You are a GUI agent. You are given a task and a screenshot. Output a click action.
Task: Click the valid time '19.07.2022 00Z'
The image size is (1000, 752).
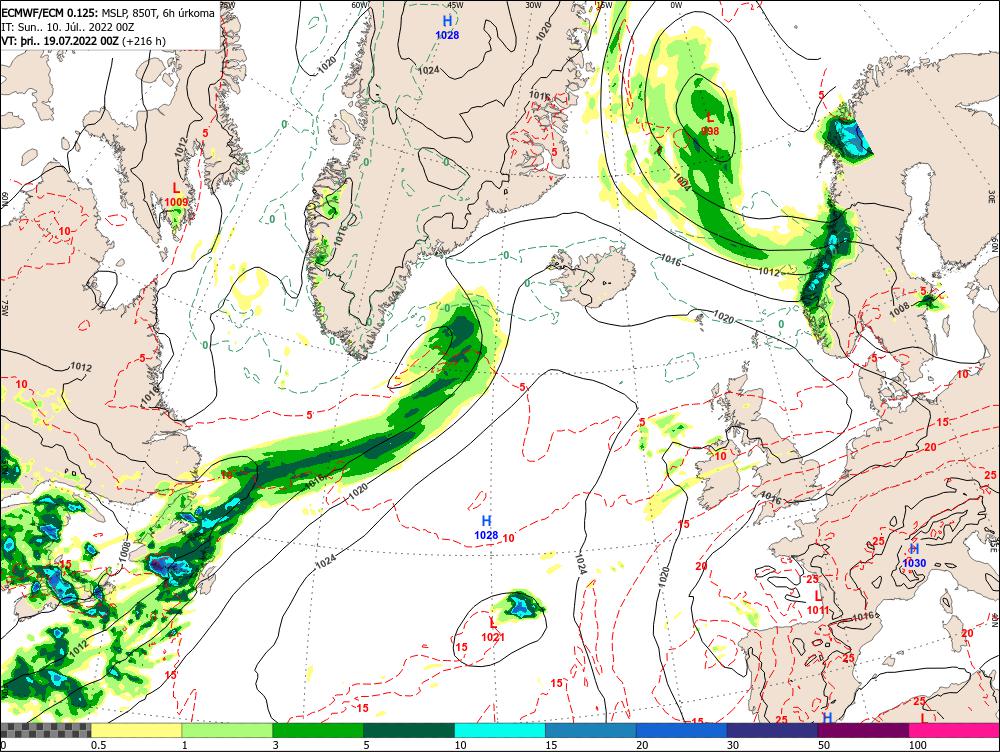[x=80, y=41]
